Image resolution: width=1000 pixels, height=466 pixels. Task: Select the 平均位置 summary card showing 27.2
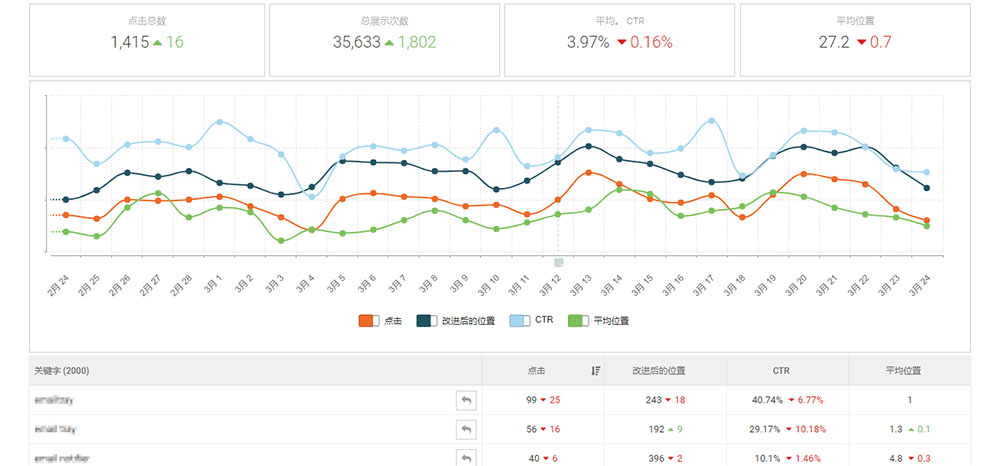pos(855,39)
